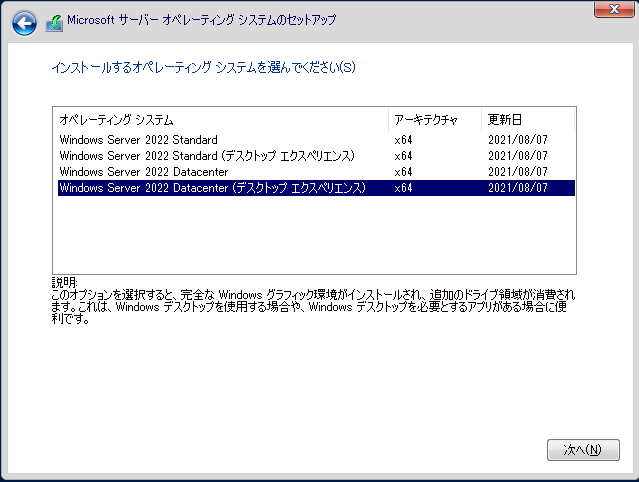Viewport: 639px width, 482px height.
Task: Select Windows Server 2022 Datacenter core row
Action: point(316,172)
